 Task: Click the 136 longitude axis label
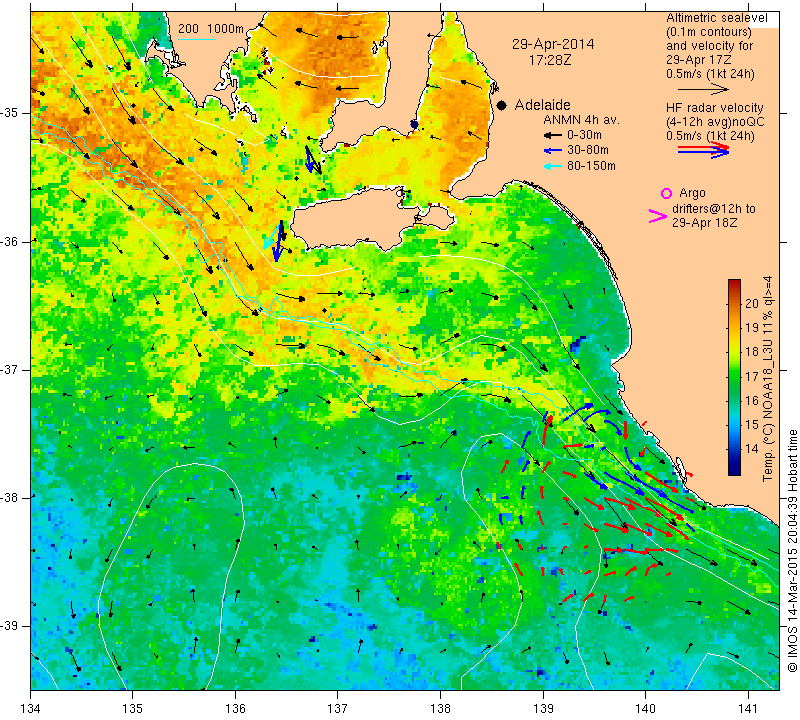point(235,708)
